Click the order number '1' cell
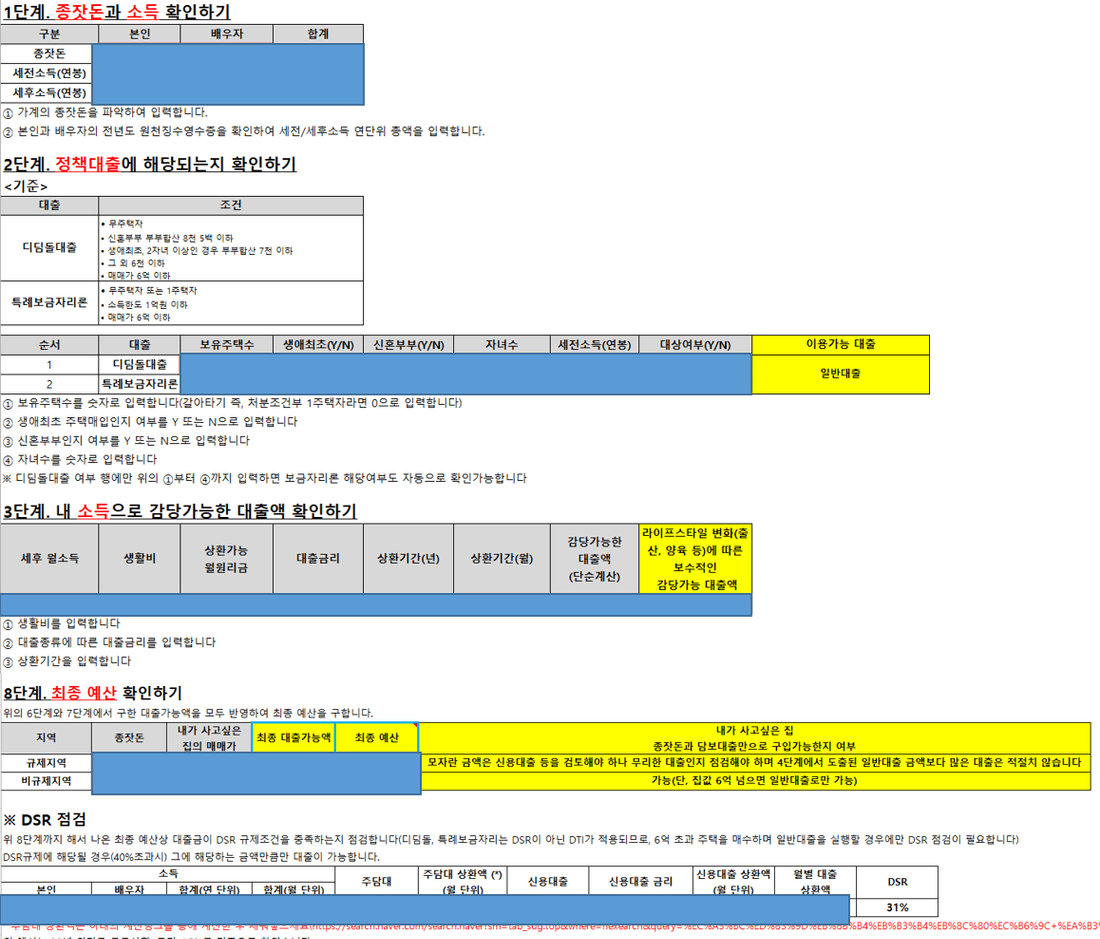 (50, 365)
